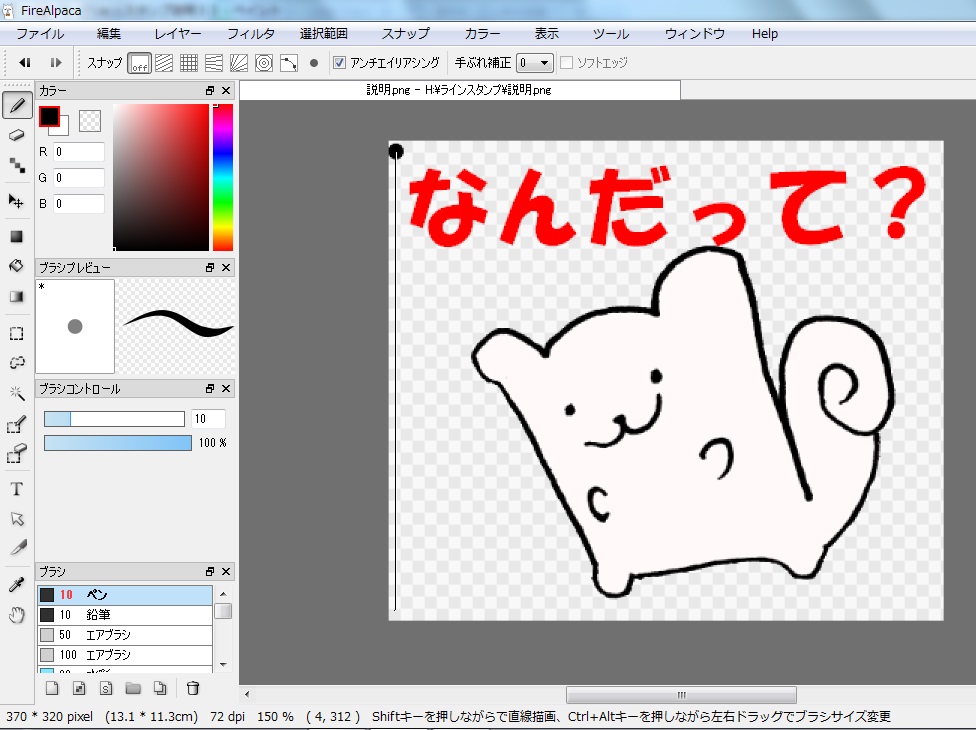Open the フィルタ menu
This screenshot has height=730, width=976.
[x=251, y=33]
